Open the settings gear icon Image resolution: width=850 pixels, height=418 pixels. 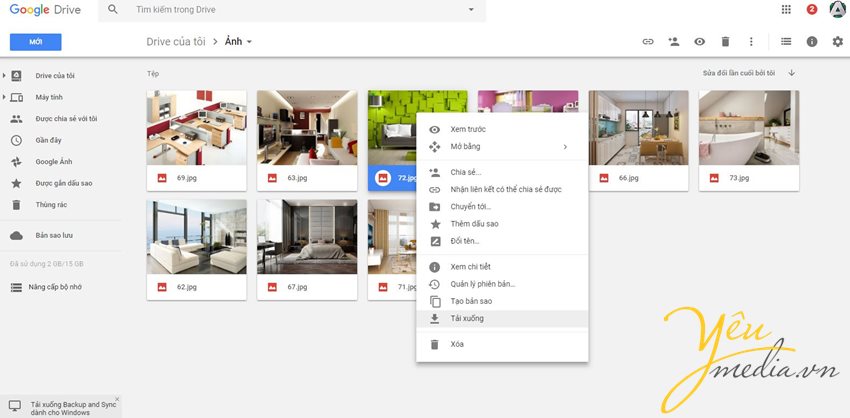pos(838,41)
